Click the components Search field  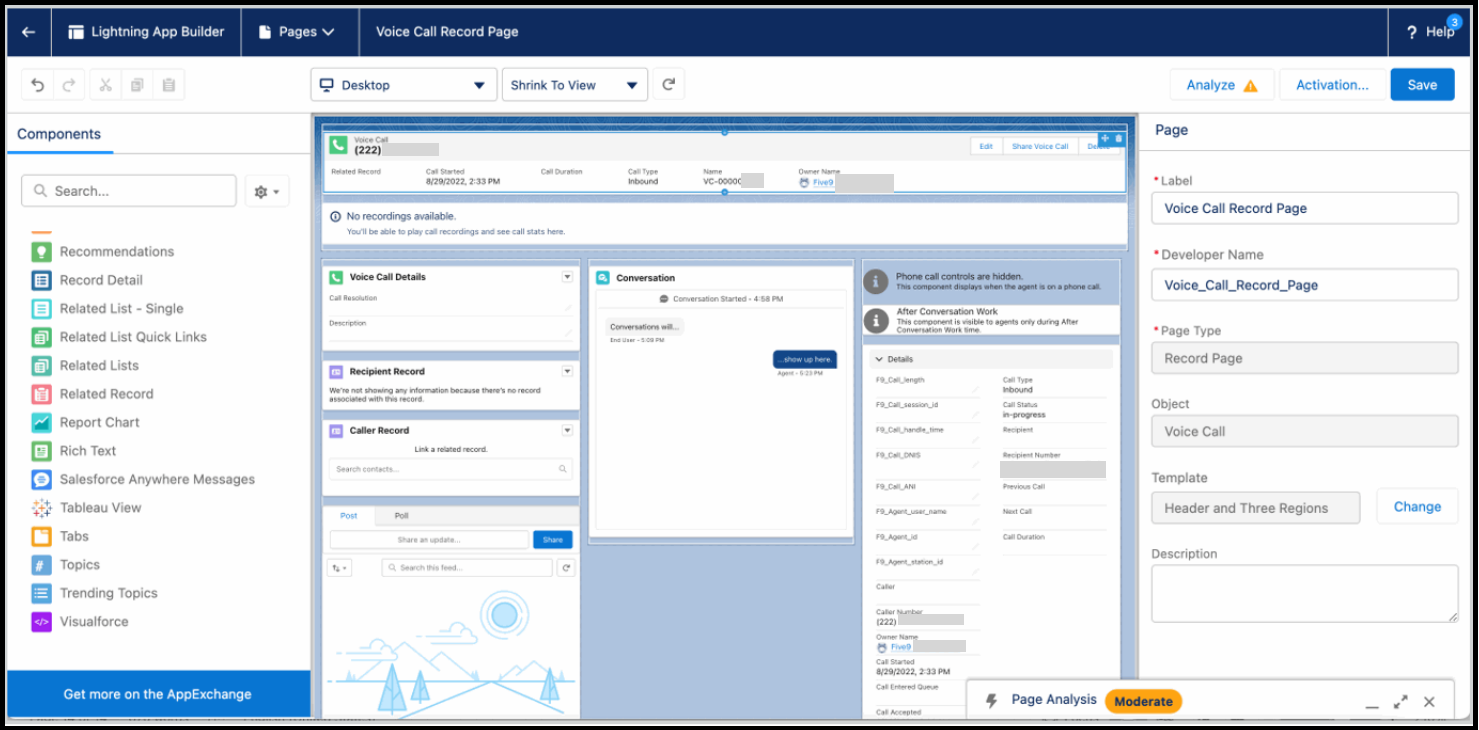[129, 191]
